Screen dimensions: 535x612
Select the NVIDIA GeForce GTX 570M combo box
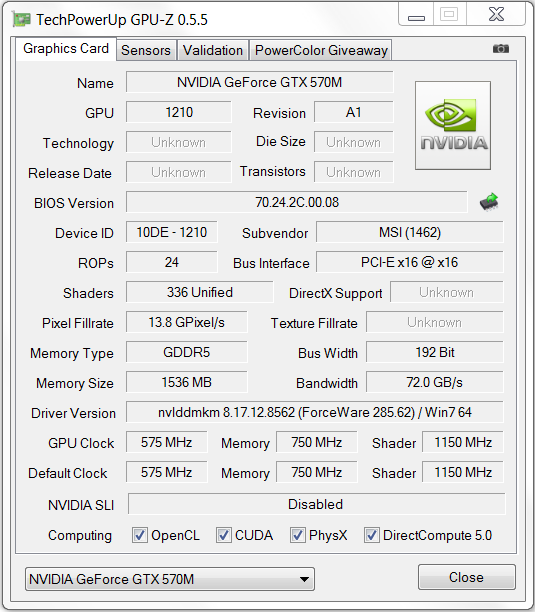[170, 579]
